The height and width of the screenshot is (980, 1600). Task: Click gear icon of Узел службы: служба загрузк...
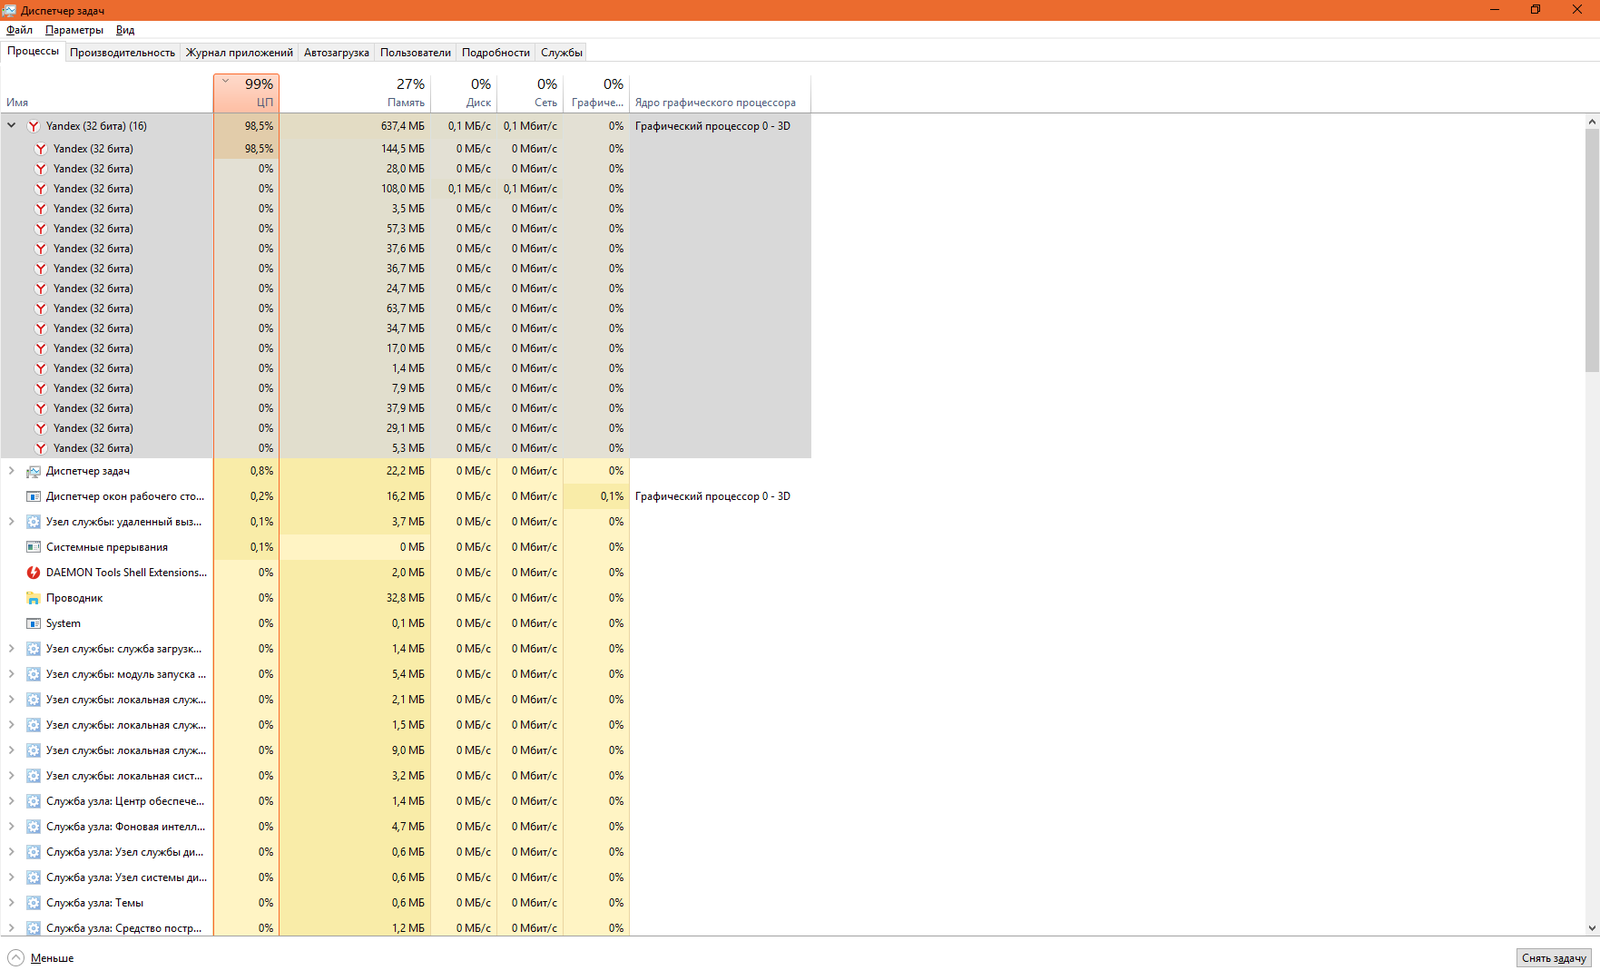(x=33, y=649)
